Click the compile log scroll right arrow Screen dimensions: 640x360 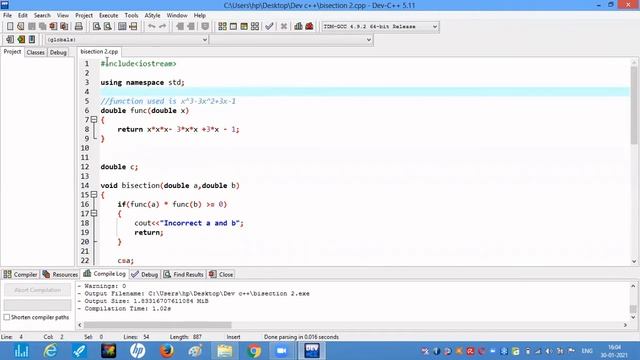625,325
